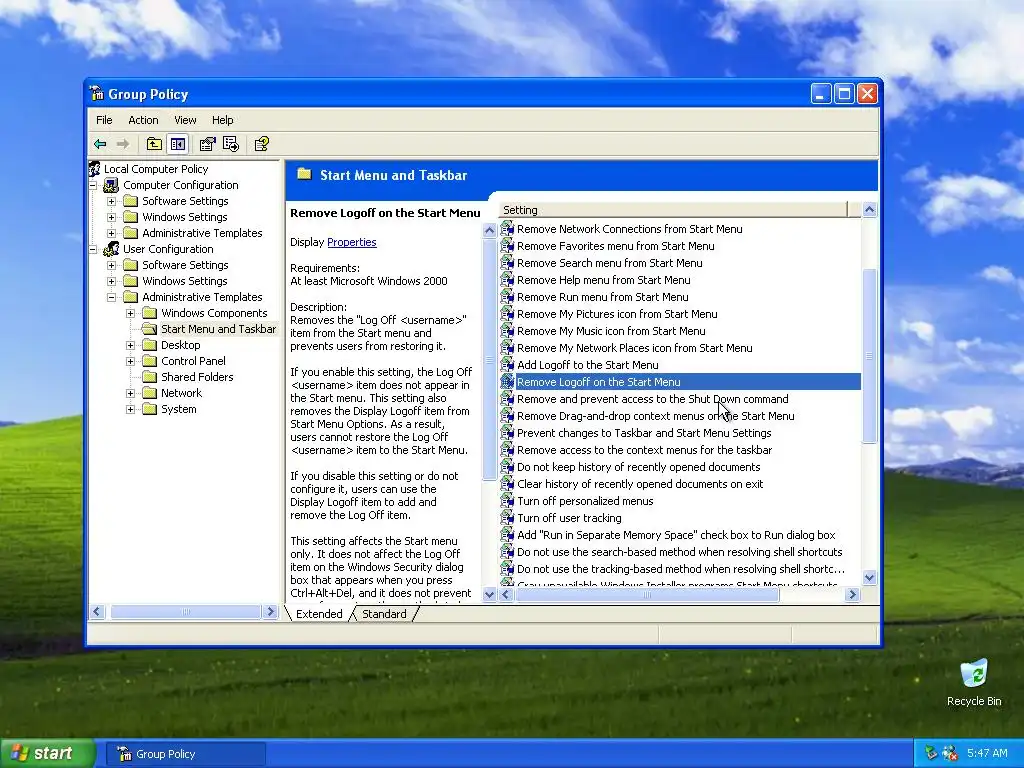Click the system tray clock

coord(987,753)
